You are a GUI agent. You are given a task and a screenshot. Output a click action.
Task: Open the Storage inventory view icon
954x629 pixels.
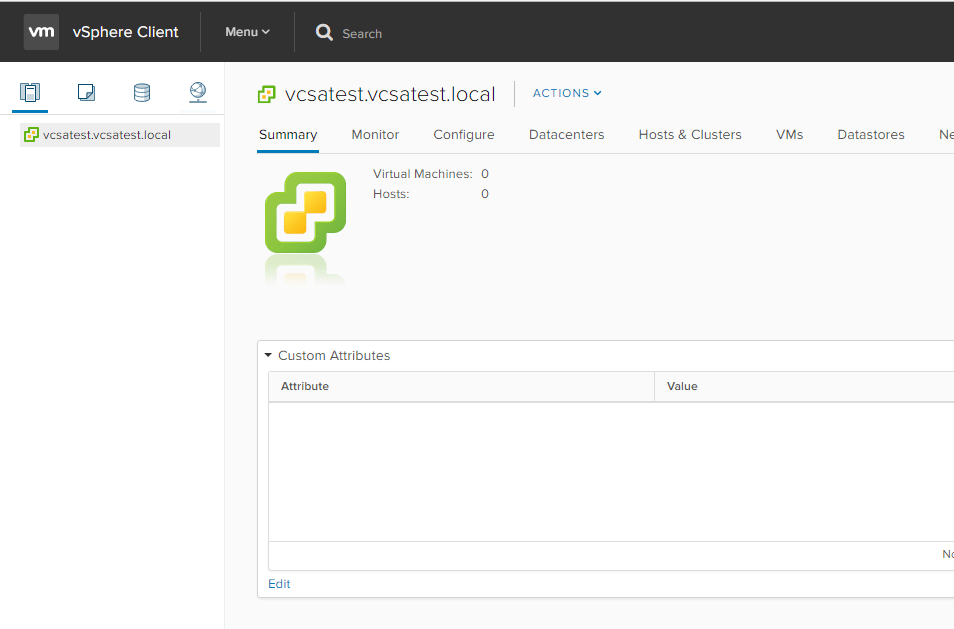[x=142, y=93]
